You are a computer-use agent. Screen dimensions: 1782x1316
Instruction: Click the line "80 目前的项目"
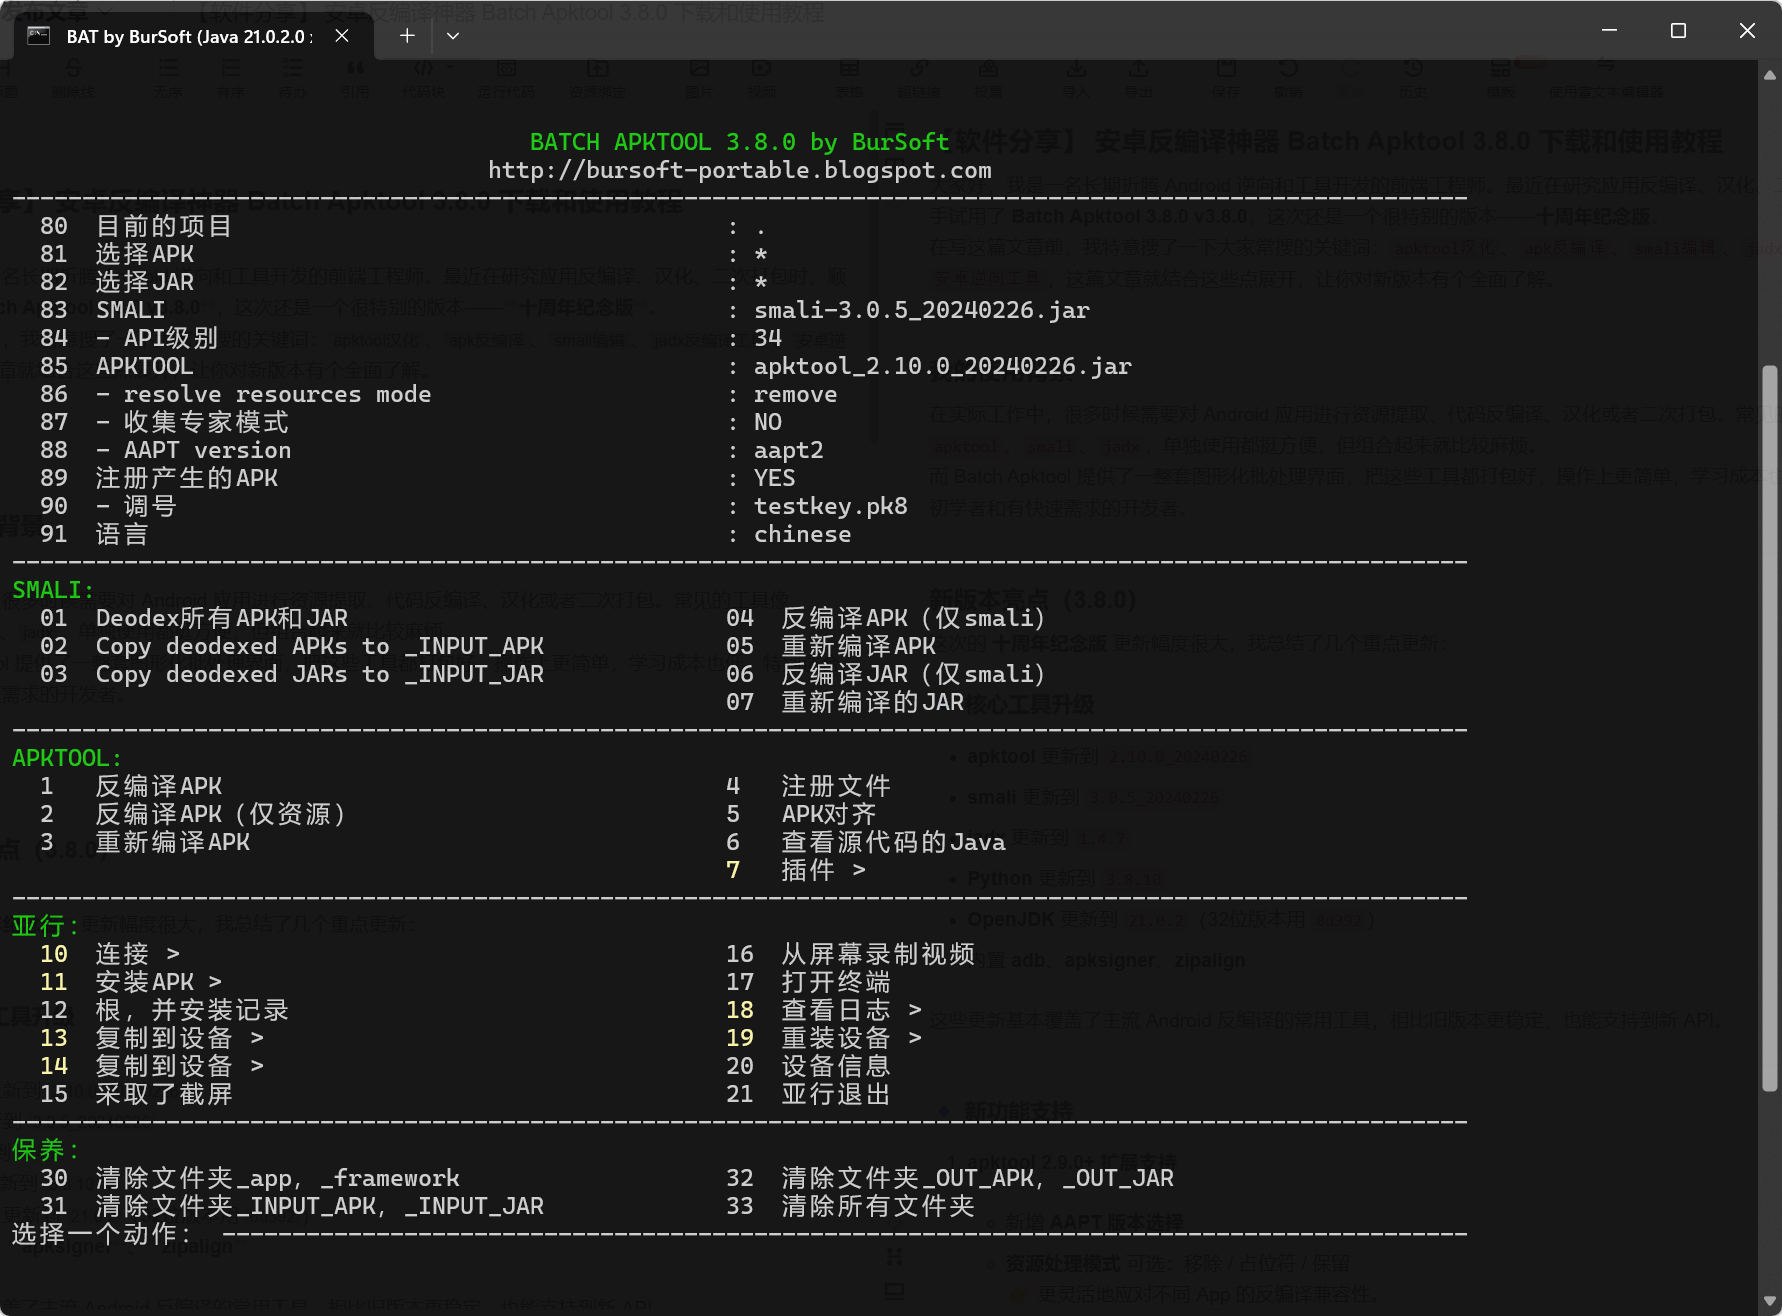click(136, 226)
